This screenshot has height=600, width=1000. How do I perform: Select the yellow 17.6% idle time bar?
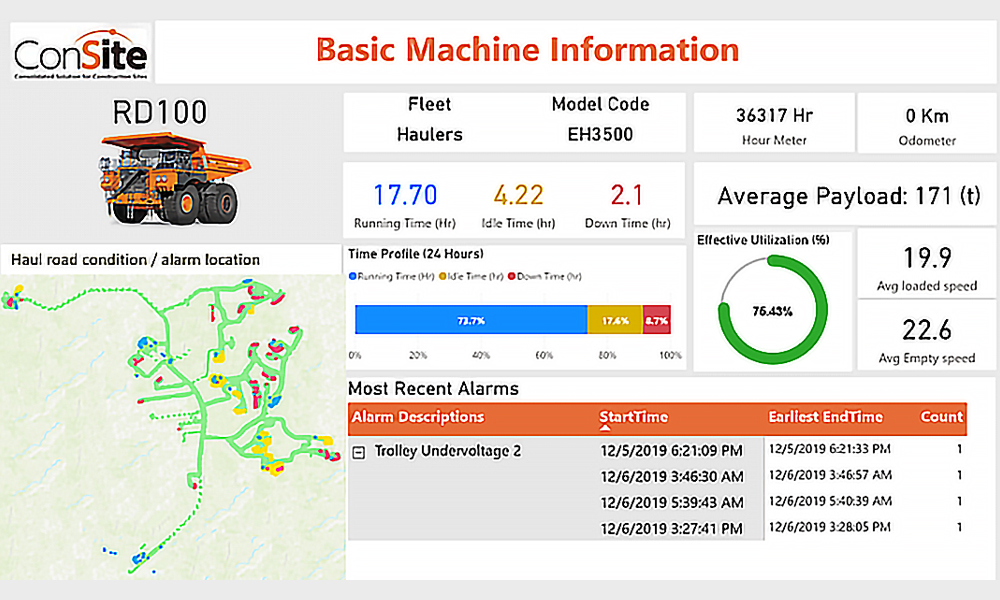pos(614,320)
